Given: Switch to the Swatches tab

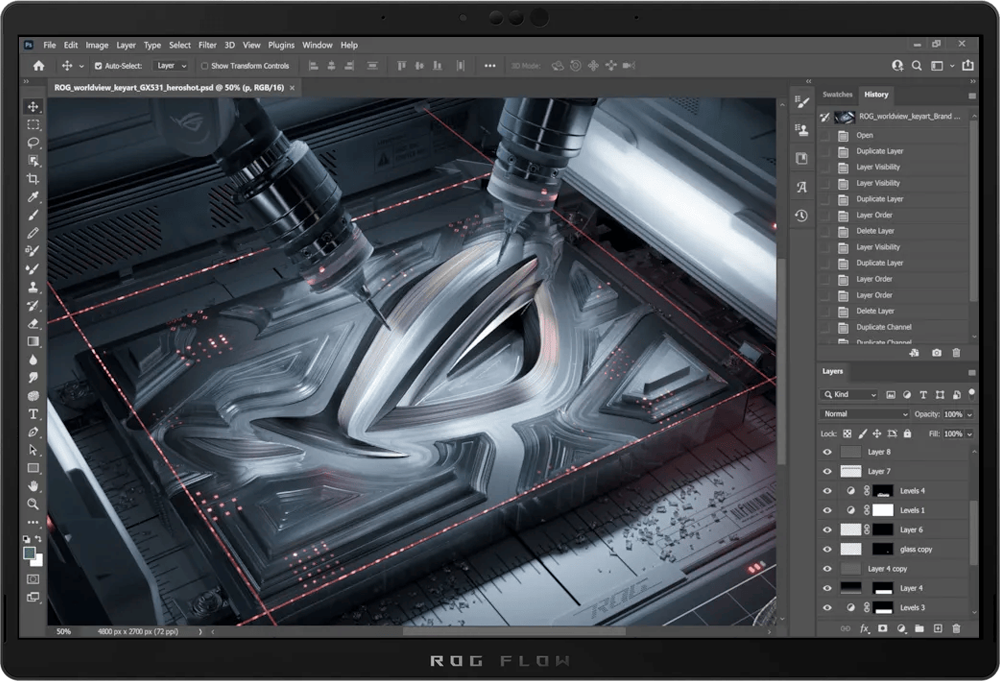Looking at the screenshot, I should 837,94.
